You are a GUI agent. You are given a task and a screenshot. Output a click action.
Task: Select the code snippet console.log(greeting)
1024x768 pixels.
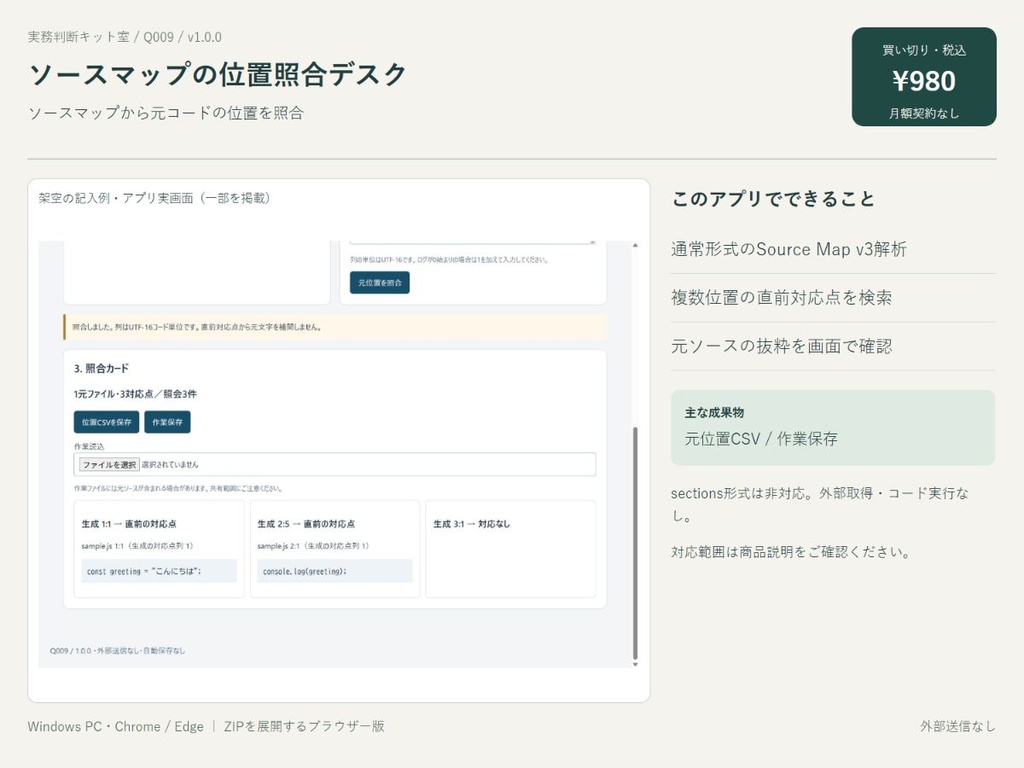point(335,571)
